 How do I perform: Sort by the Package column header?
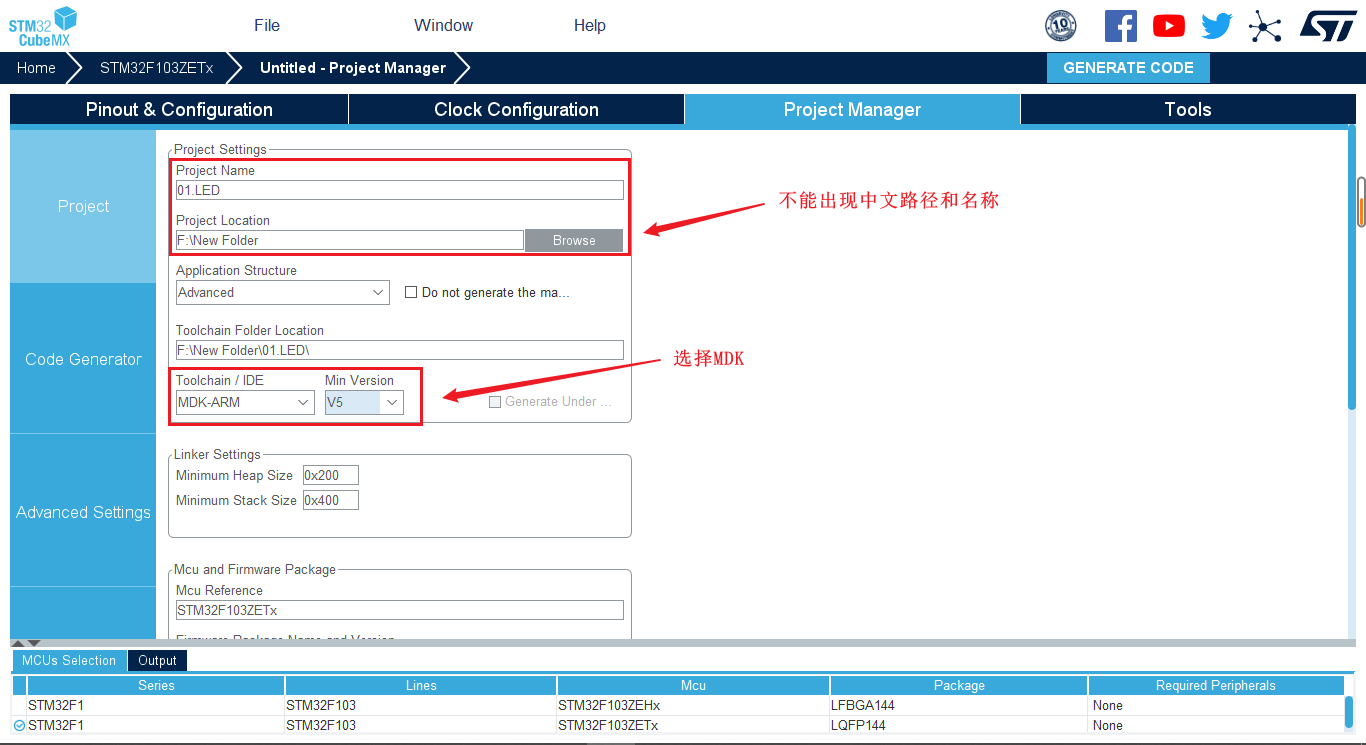tap(959, 685)
